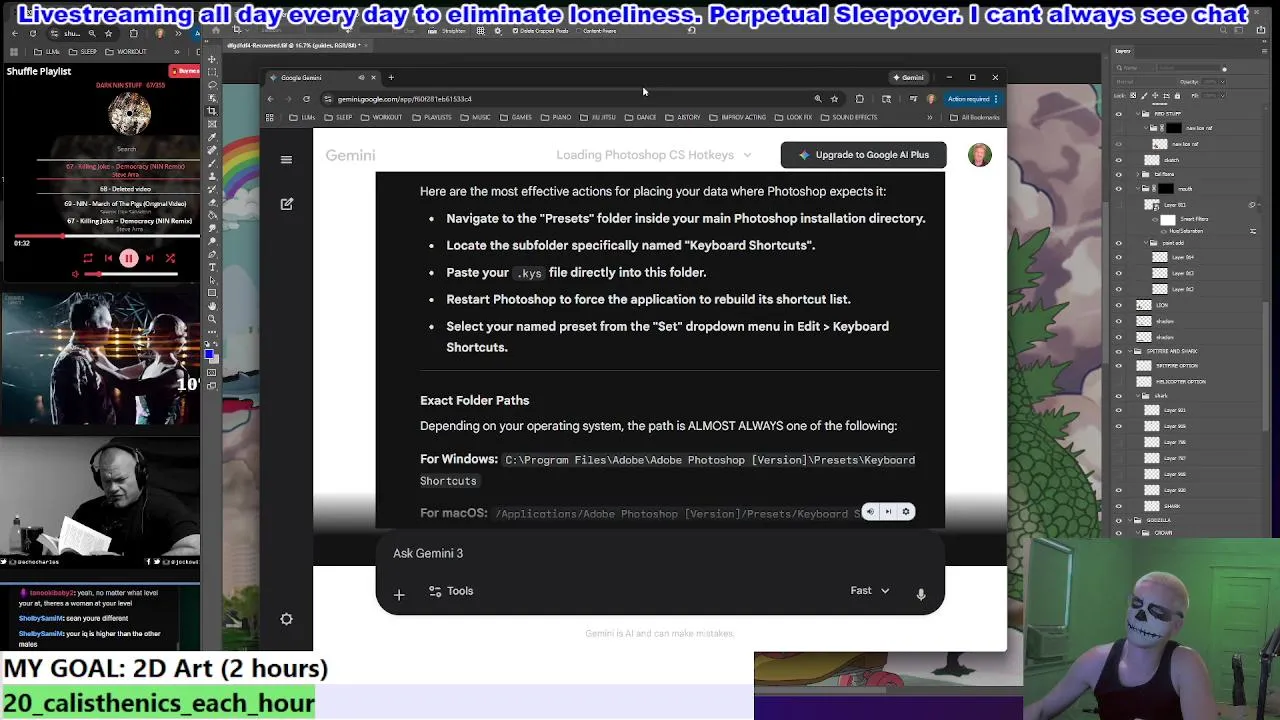The image size is (1280, 720).
Task: Go to previous track in Shuffle Playlist
Action: coord(108,258)
